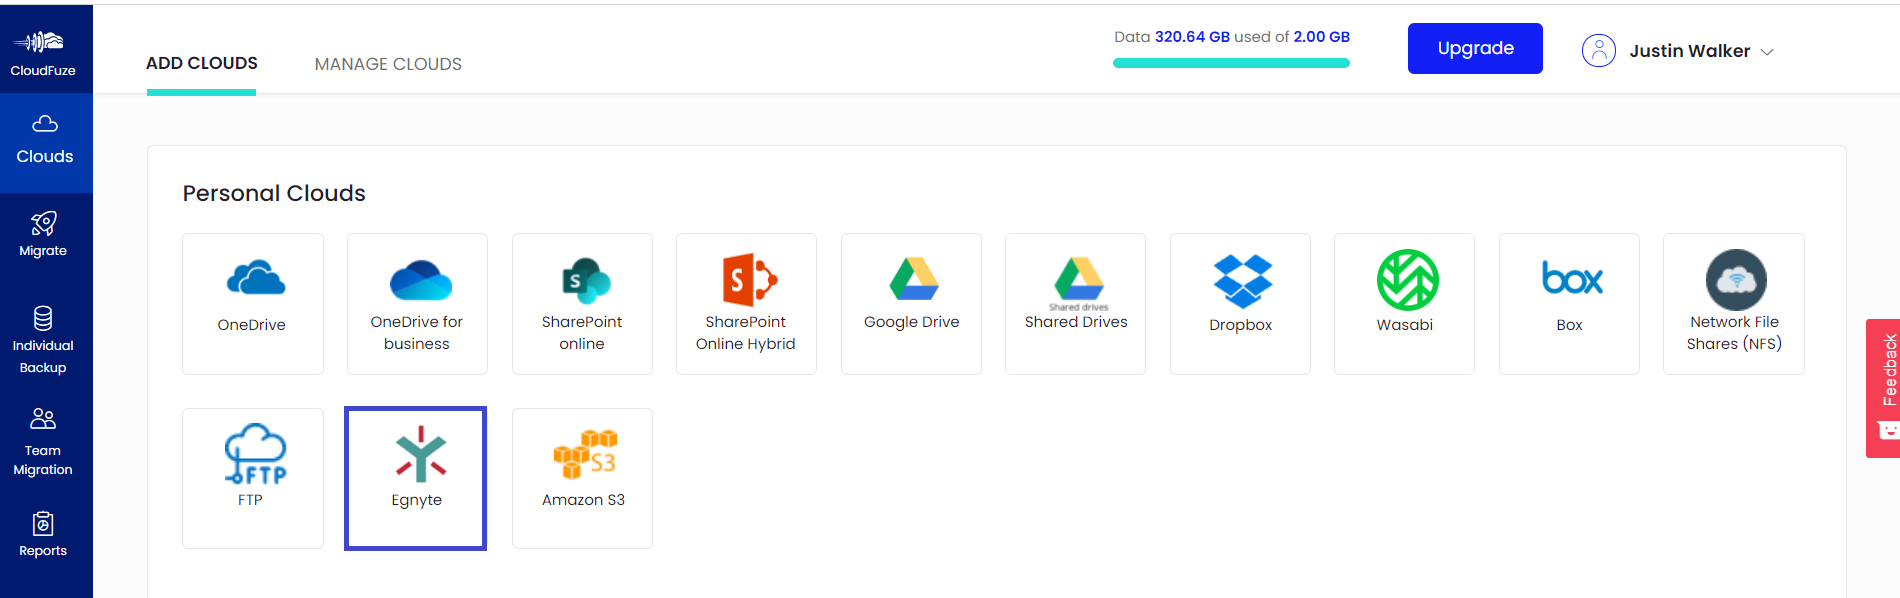Click the Upgrade button
1900x598 pixels.
click(x=1475, y=48)
